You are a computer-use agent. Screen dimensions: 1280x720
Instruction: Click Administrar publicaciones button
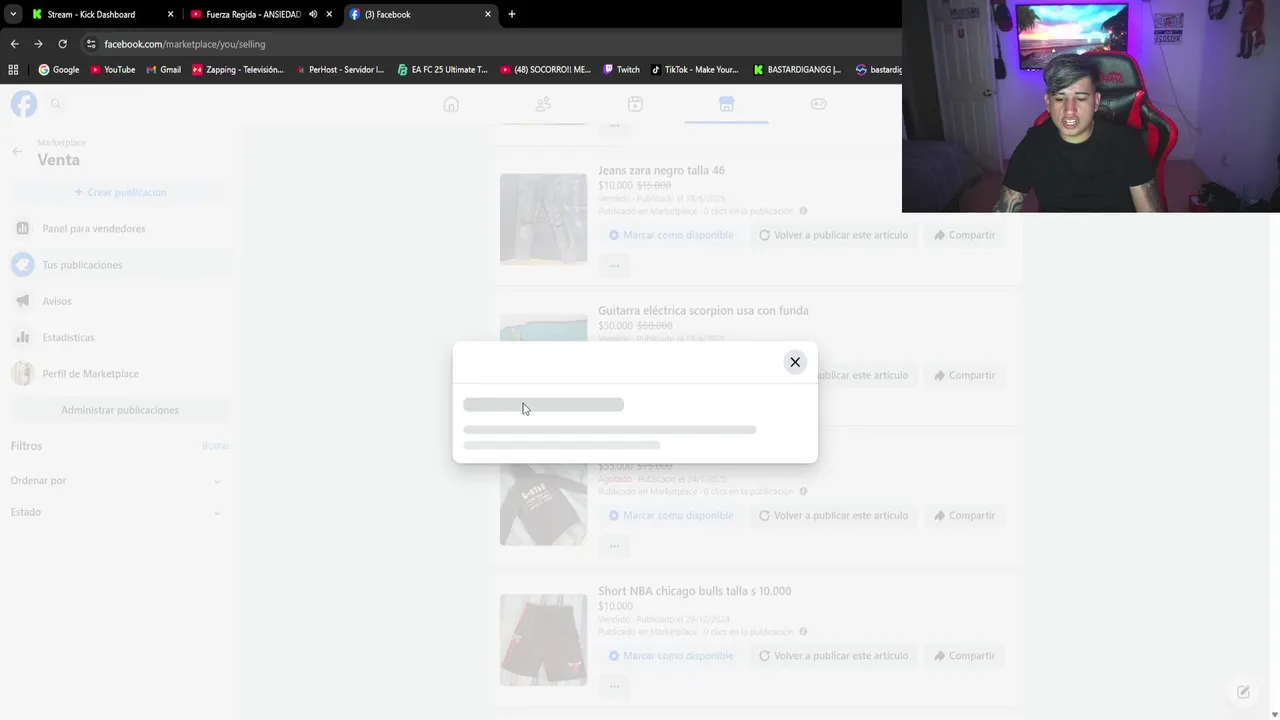pyautogui.click(x=120, y=410)
